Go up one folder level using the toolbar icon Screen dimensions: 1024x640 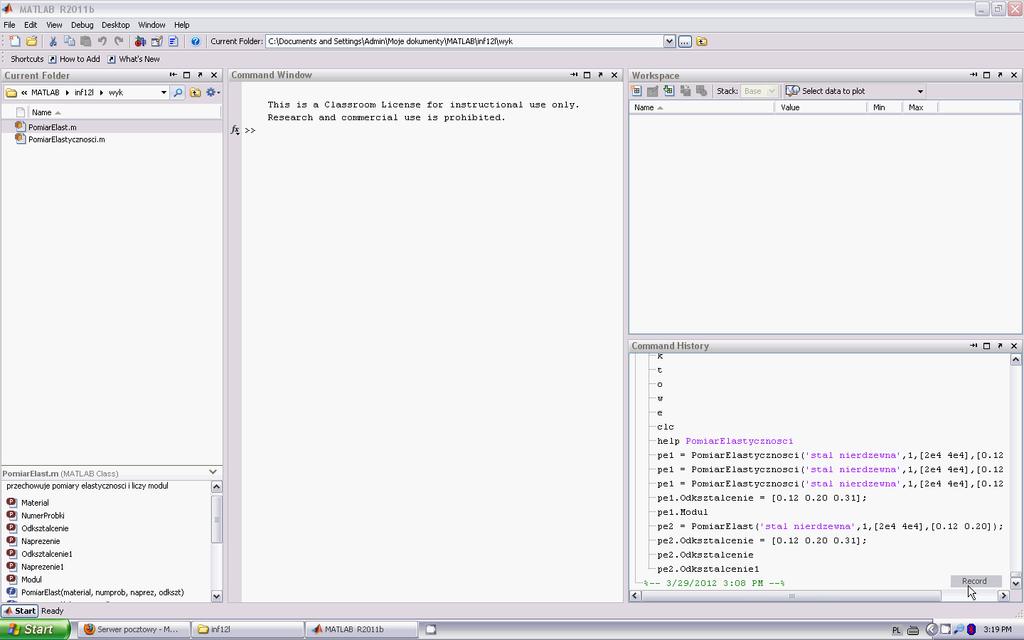[x=701, y=41]
